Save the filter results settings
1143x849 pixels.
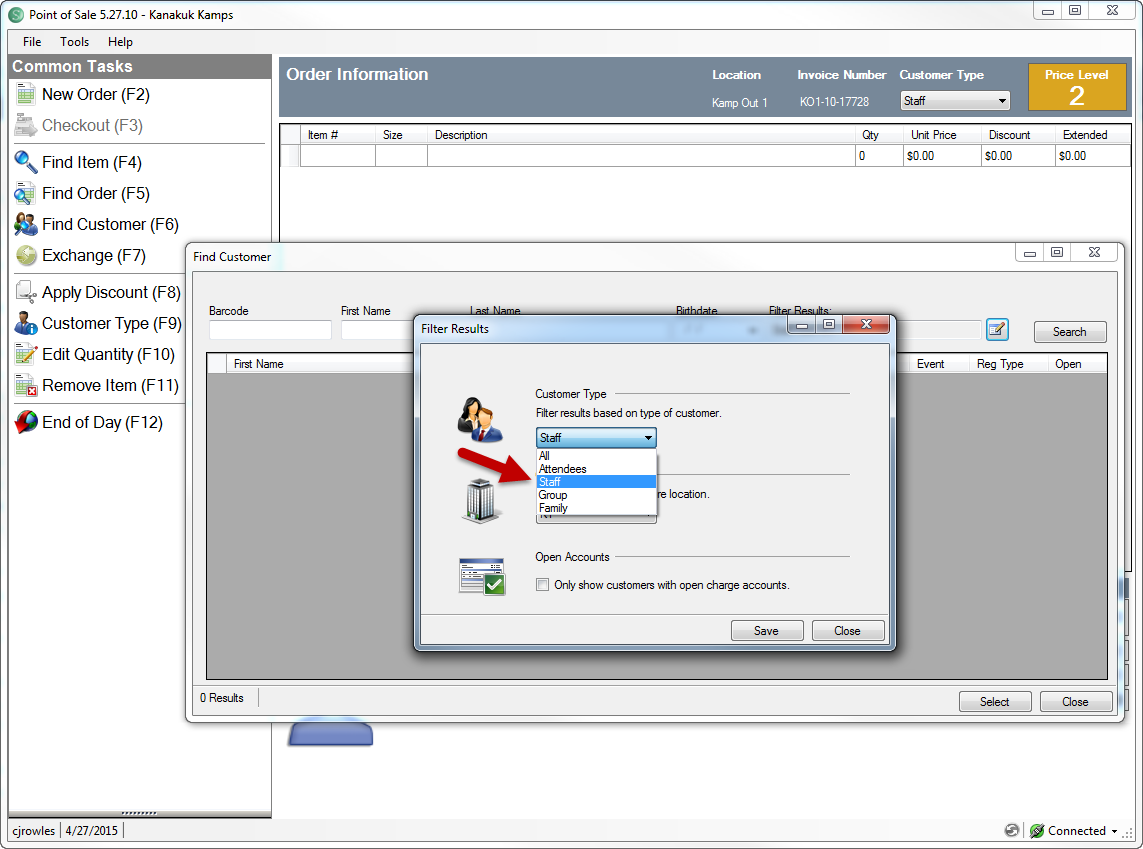pyautogui.click(x=767, y=631)
